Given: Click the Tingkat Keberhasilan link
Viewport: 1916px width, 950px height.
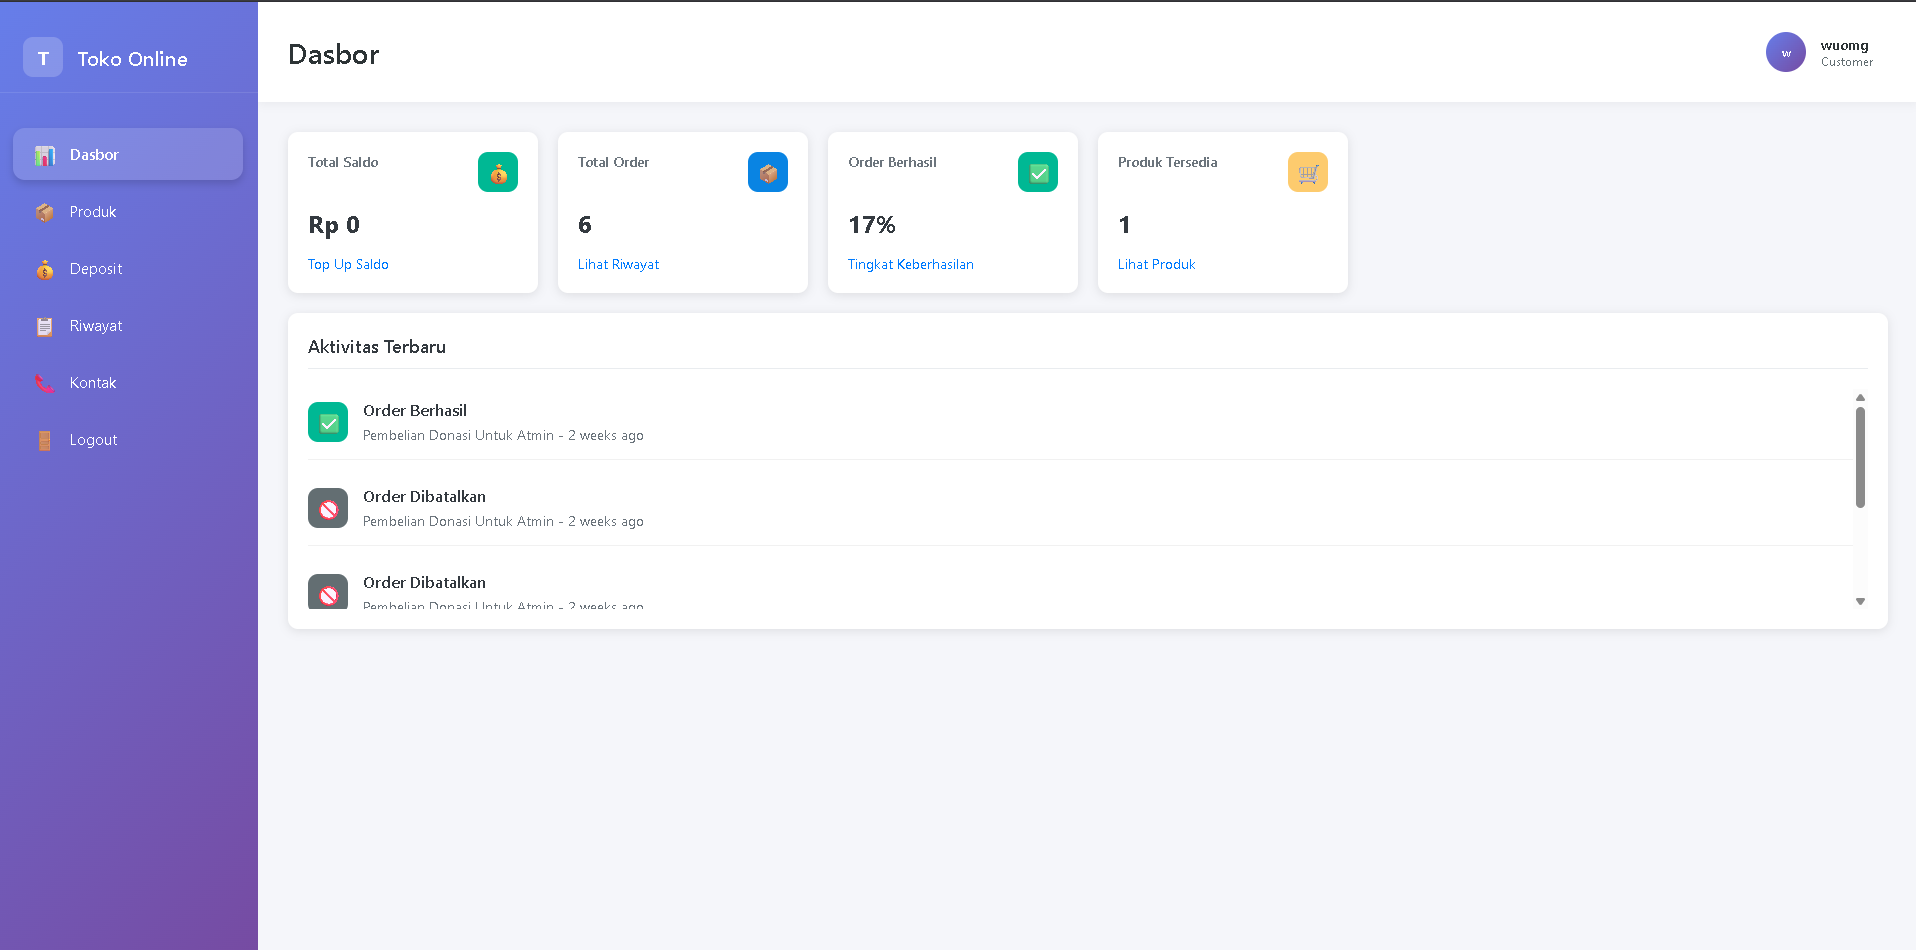Looking at the screenshot, I should (910, 264).
